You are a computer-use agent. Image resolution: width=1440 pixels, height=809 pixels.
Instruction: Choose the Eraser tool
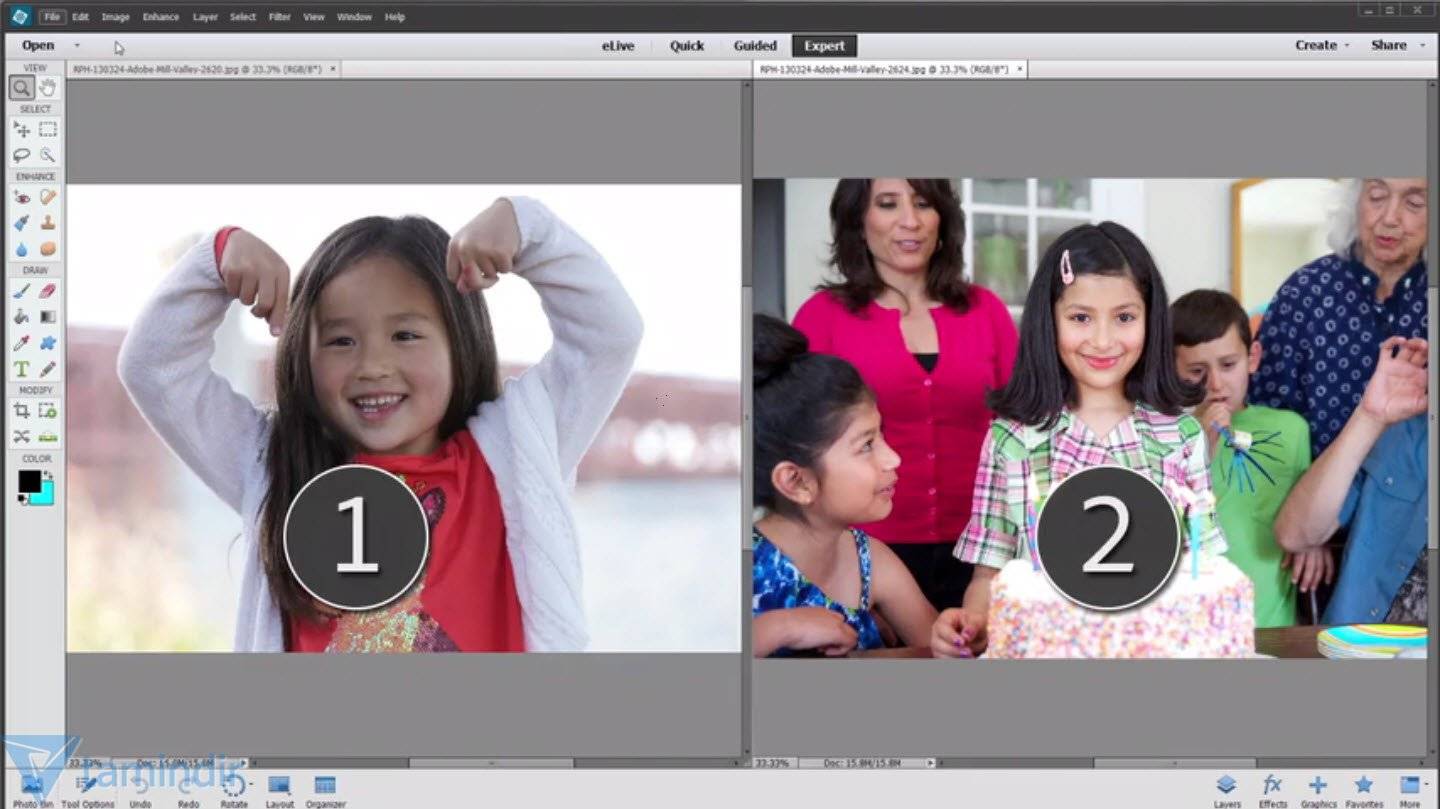pyautogui.click(x=47, y=291)
